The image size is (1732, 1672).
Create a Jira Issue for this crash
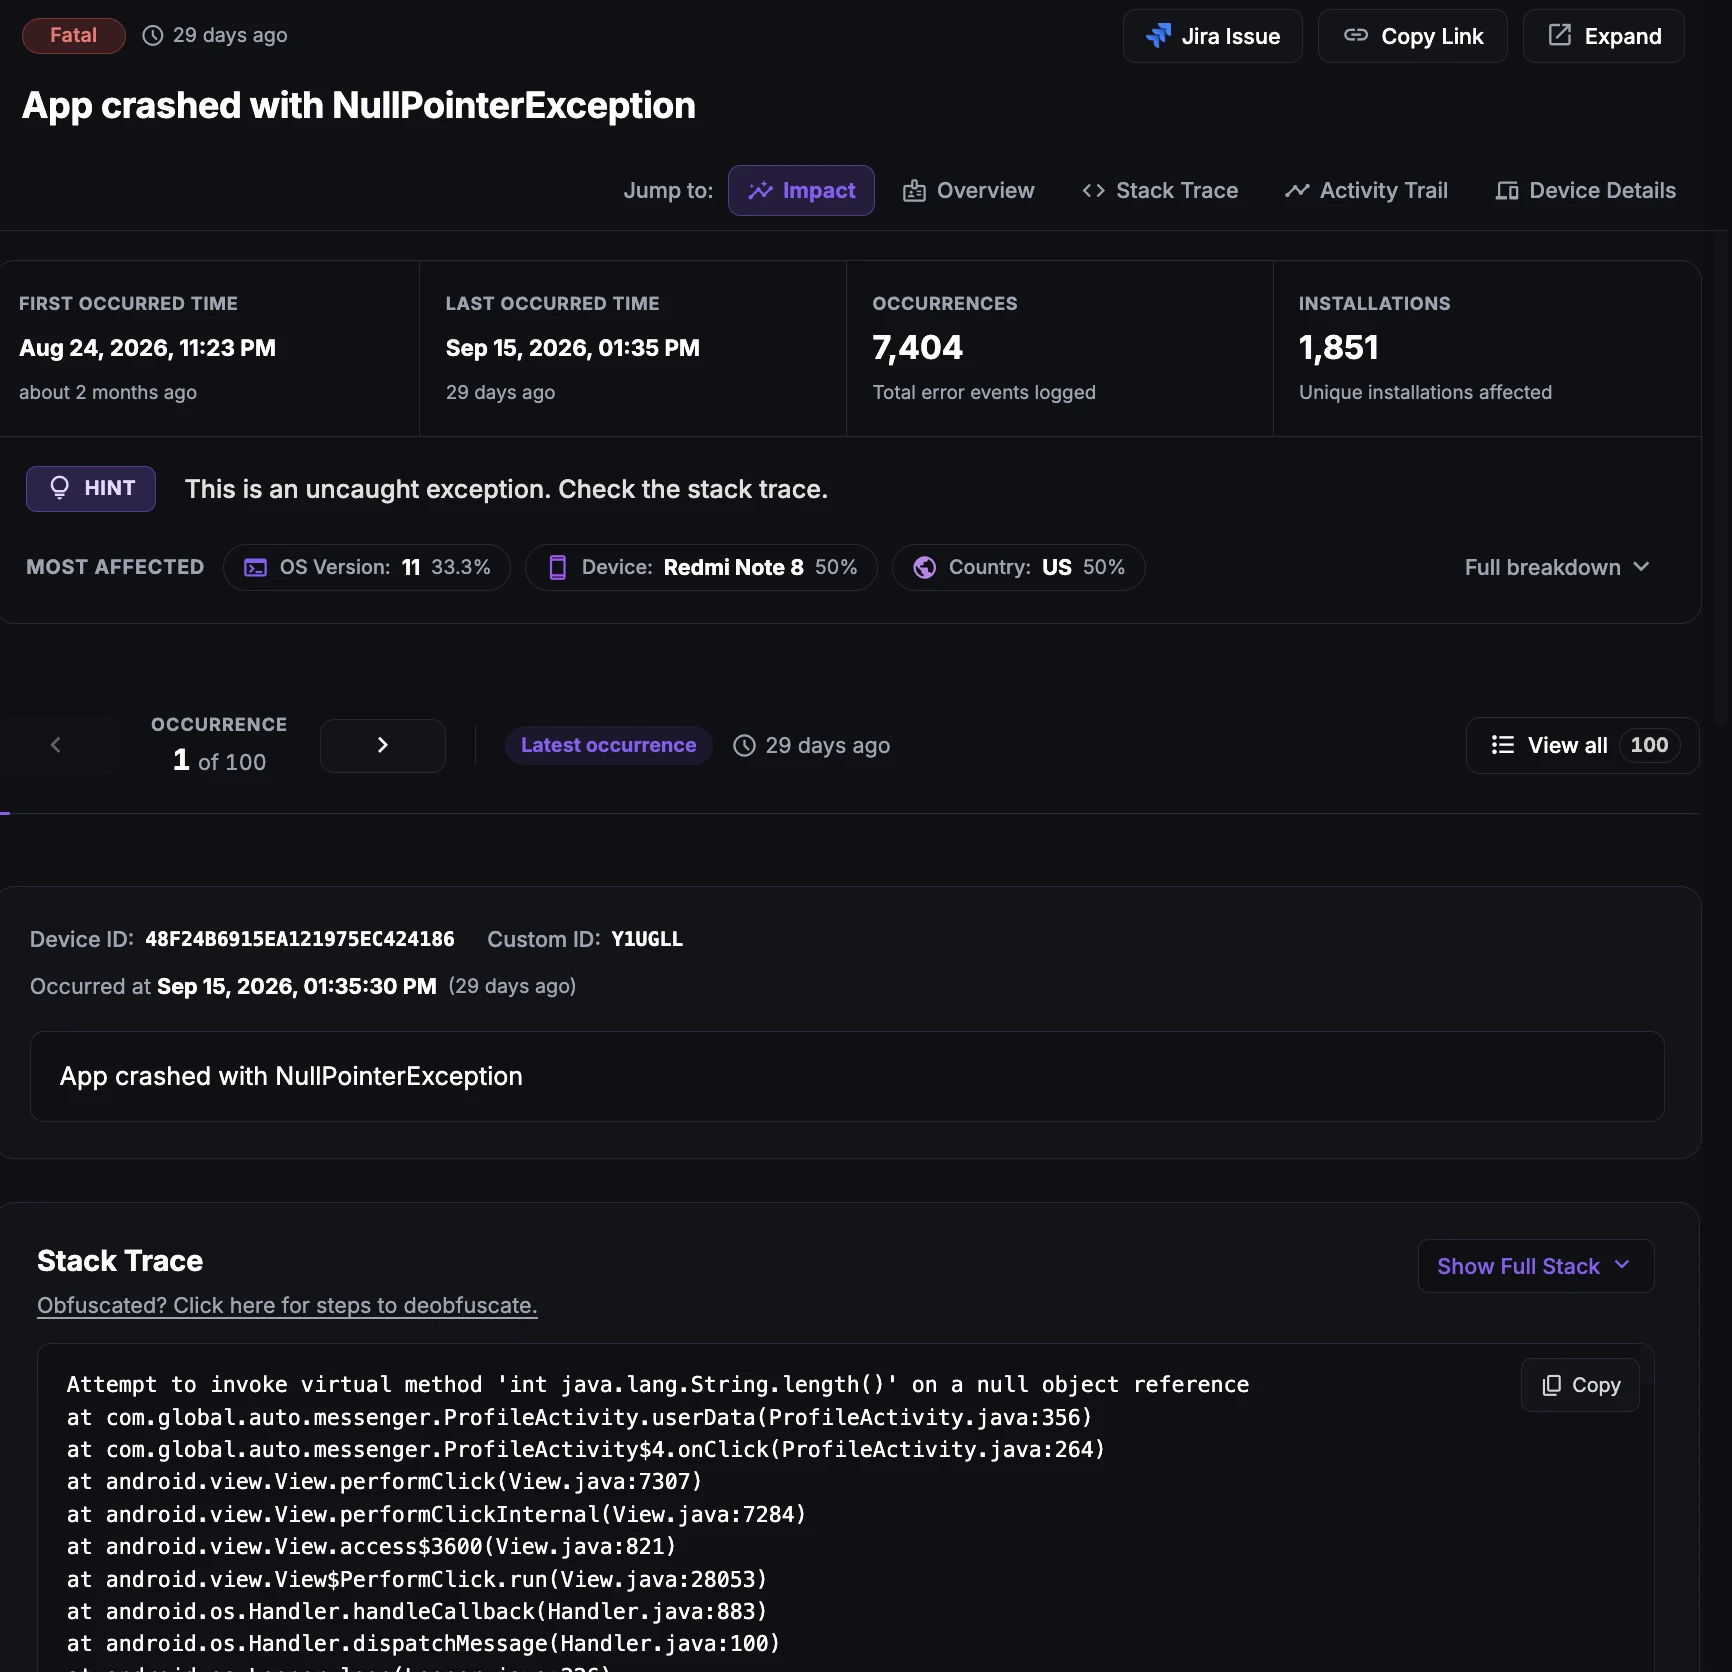[x=1212, y=36]
